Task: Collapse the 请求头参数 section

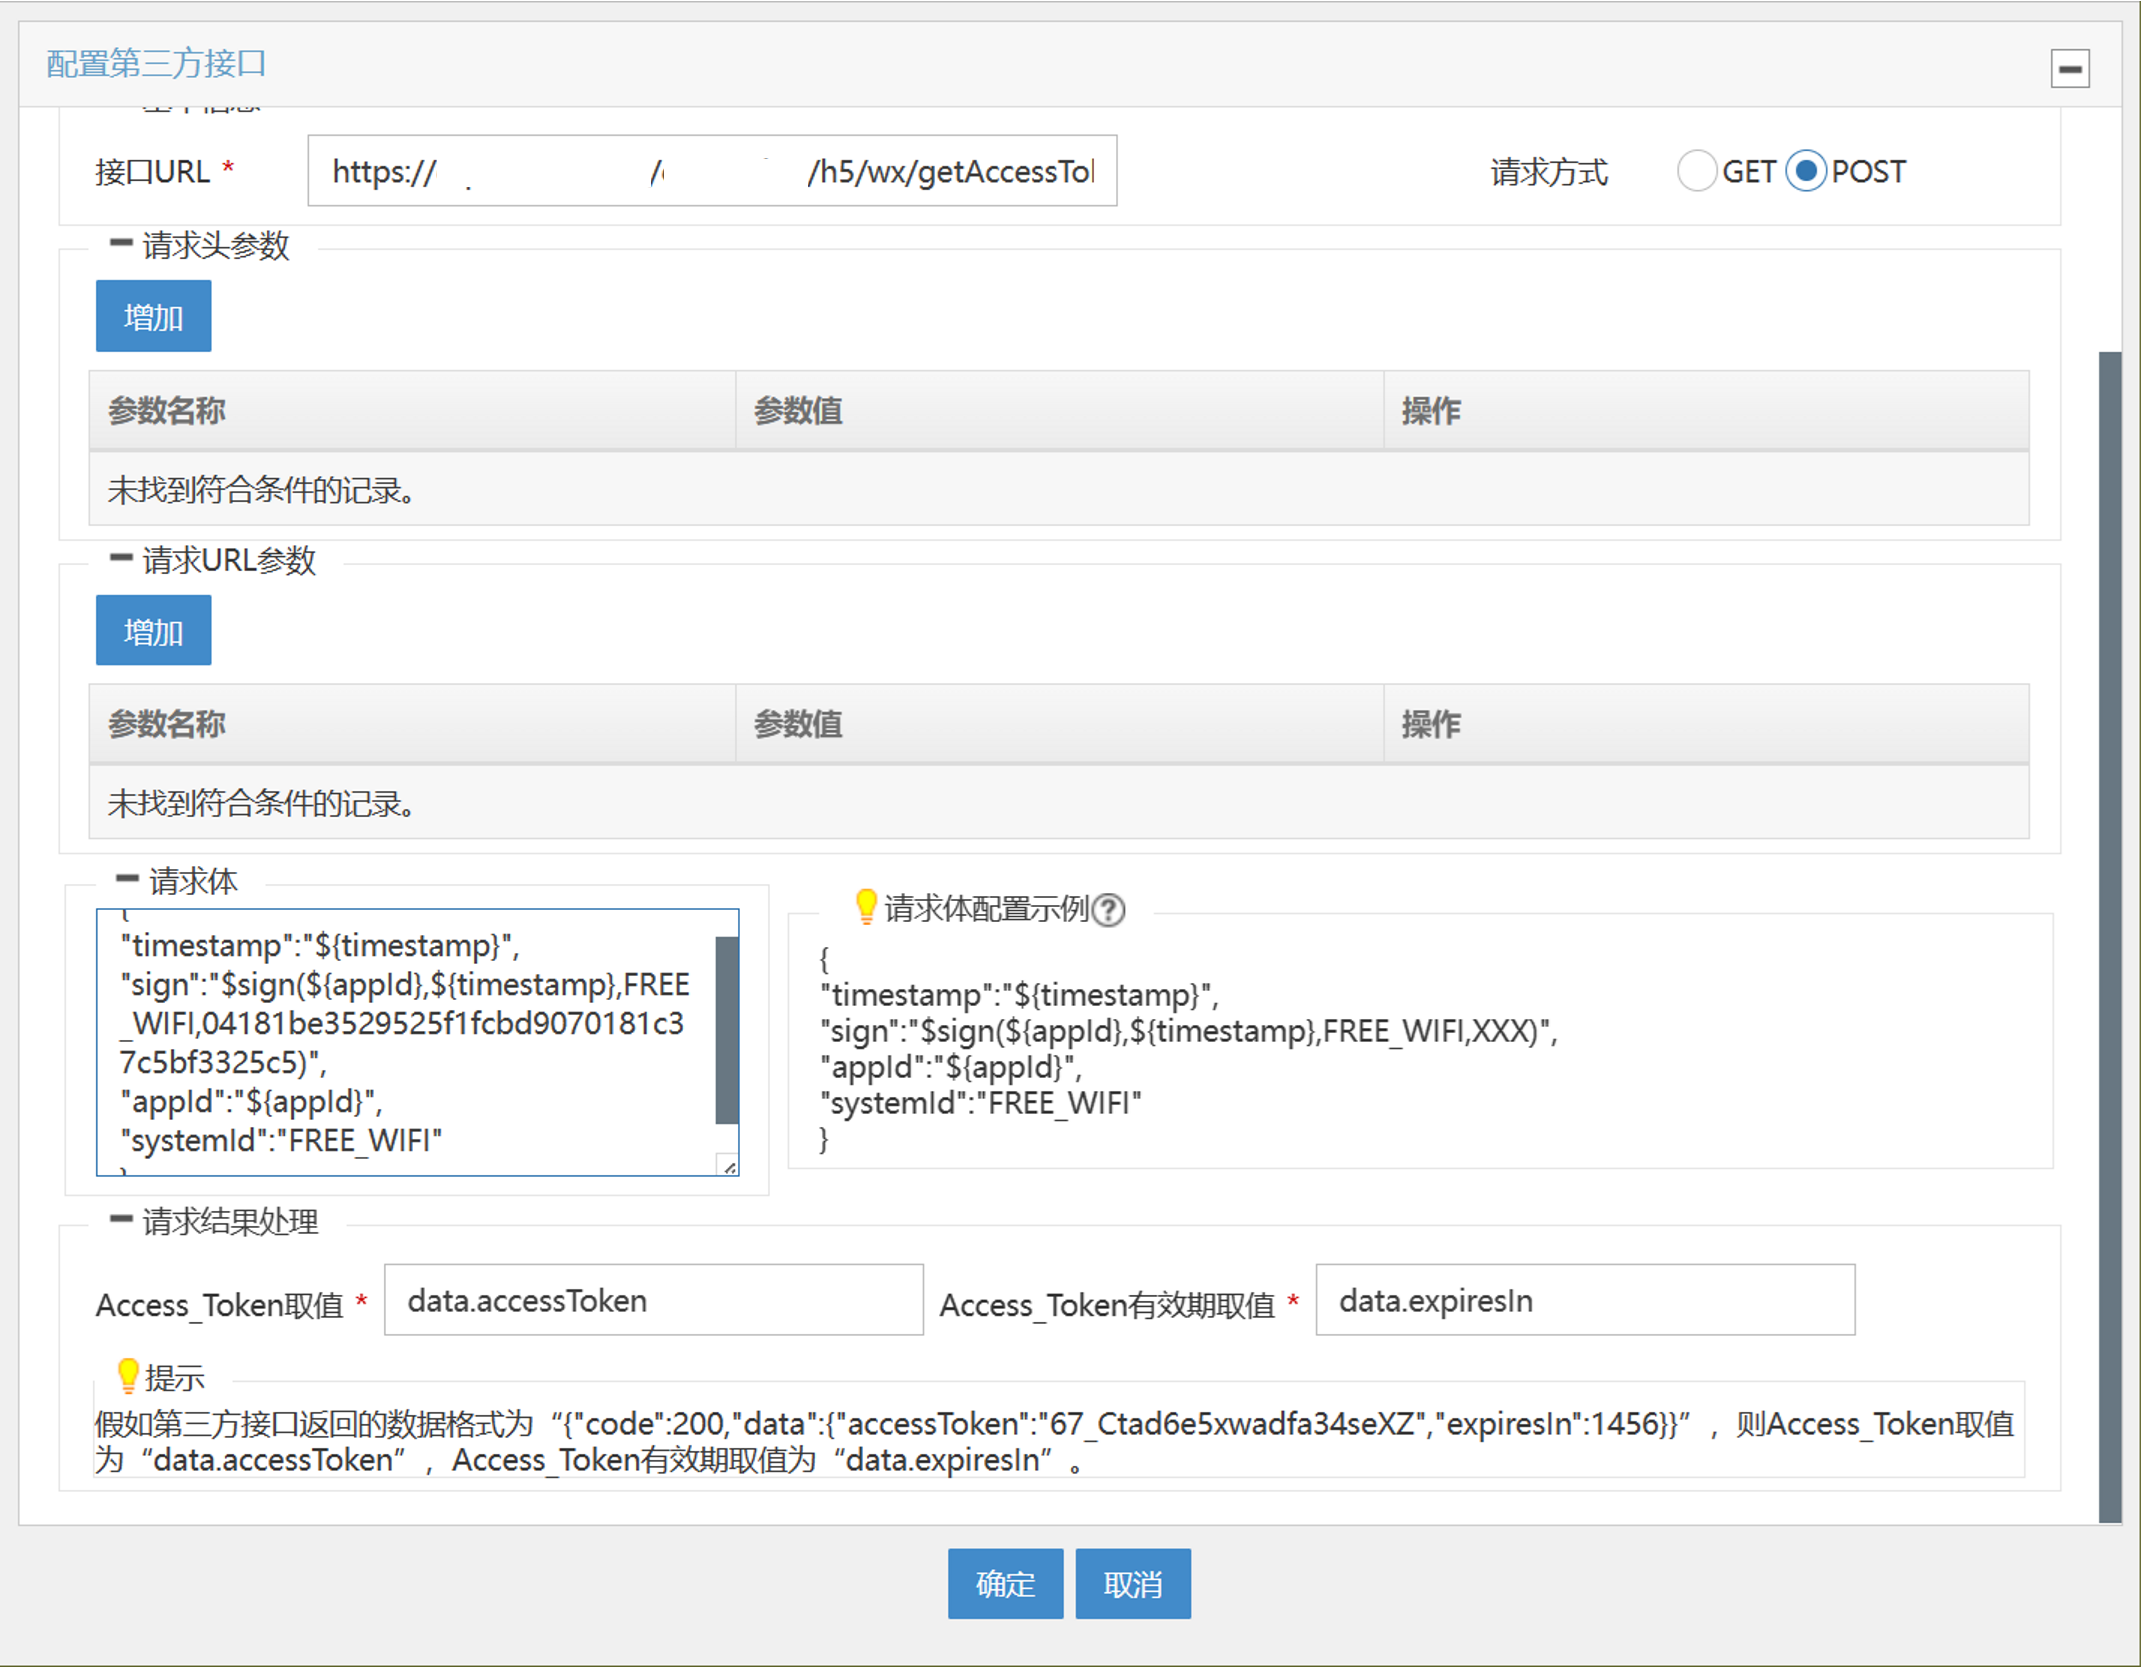Action: click(121, 243)
